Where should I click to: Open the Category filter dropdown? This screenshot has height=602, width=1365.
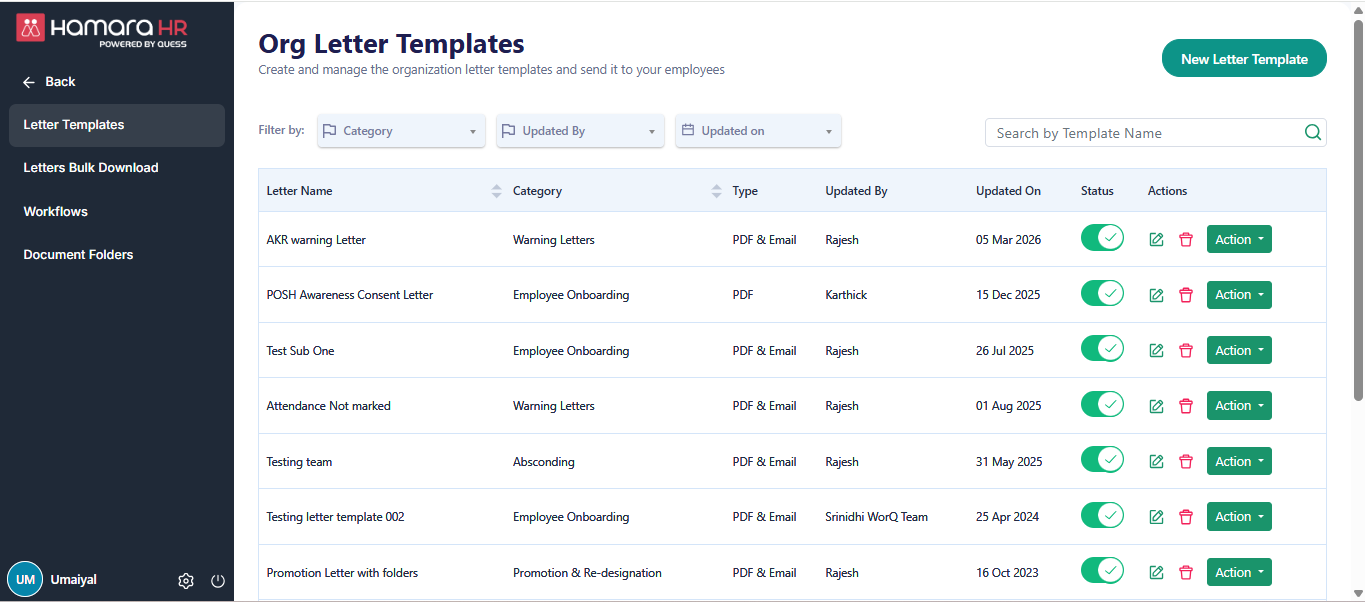401,131
